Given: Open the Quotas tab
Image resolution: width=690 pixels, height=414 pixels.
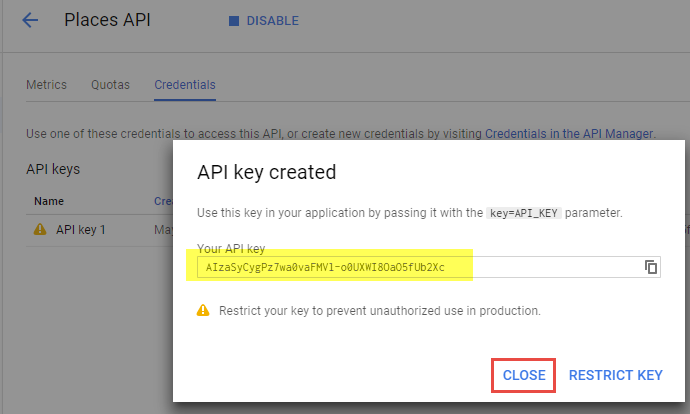Looking at the screenshot, I should [110, 85].
